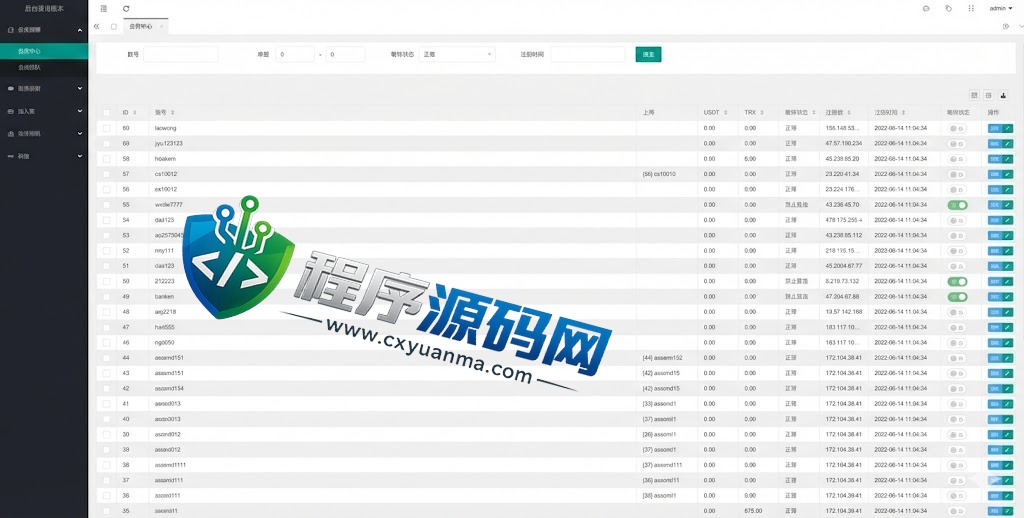1024x518 pixels.
Task: Click the upline cell '[56] cs10010'
Action: point(660,174)
